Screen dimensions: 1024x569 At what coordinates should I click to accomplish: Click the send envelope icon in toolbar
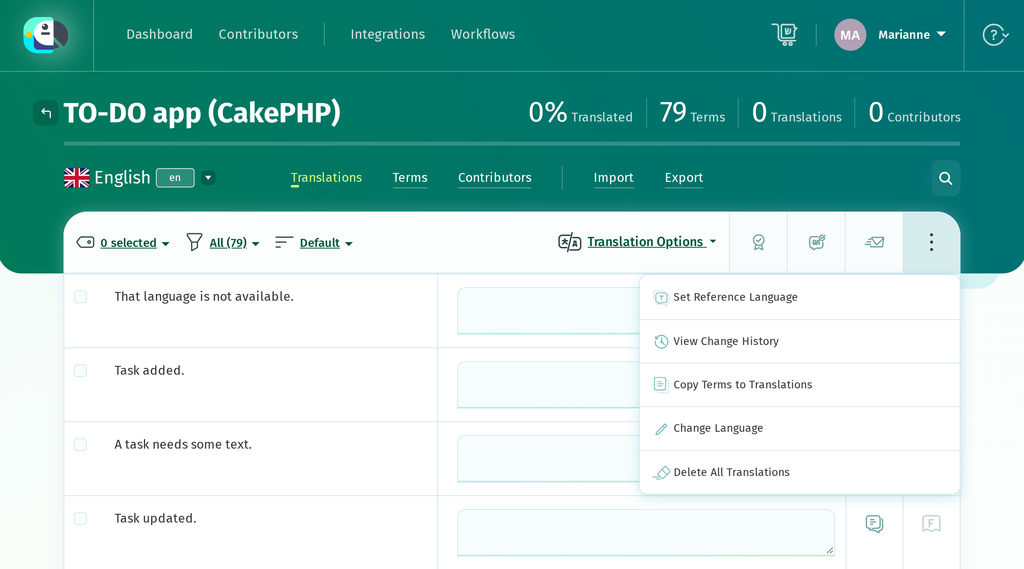874,242
